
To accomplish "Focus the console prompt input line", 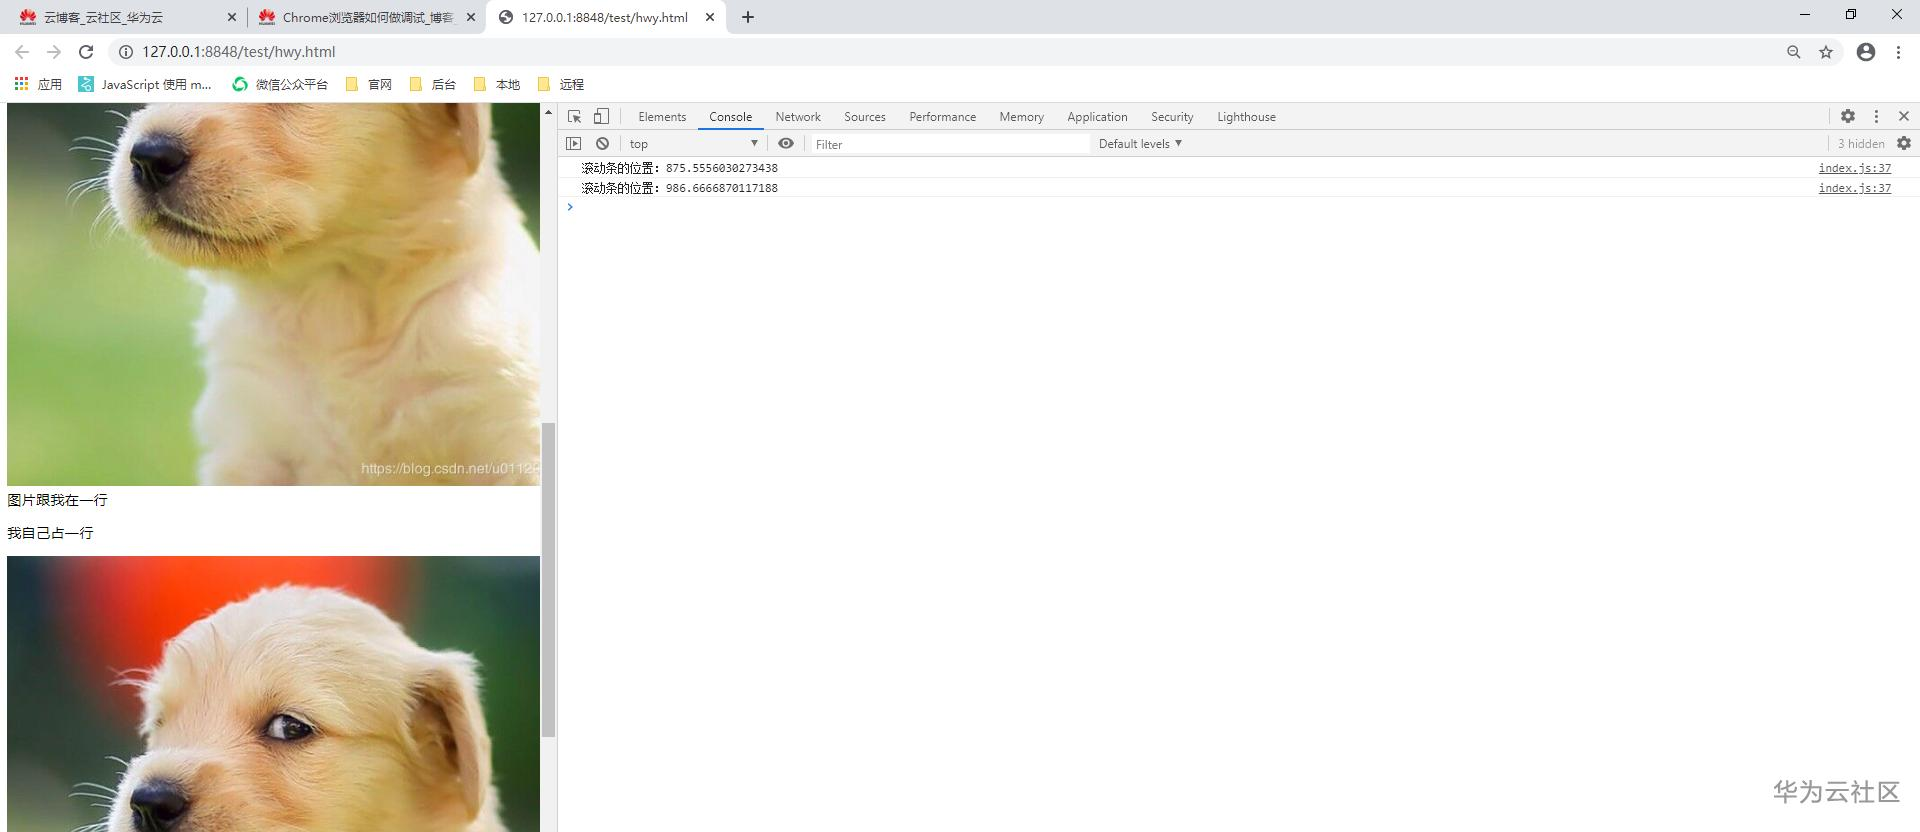I will pos(1240,207).
